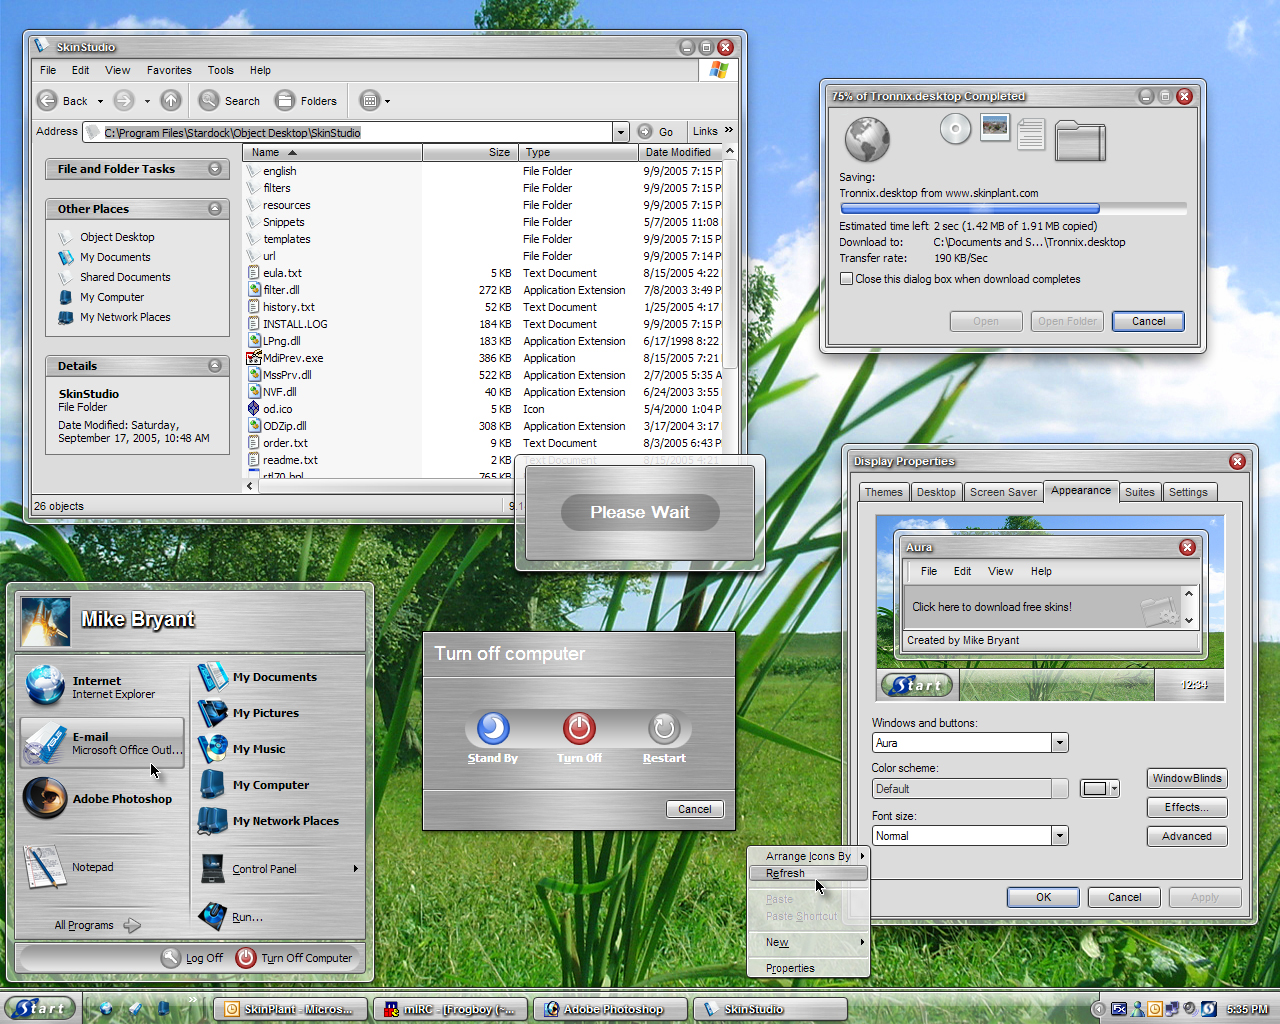Toggle the Folders pane button

tap(307, 100)
